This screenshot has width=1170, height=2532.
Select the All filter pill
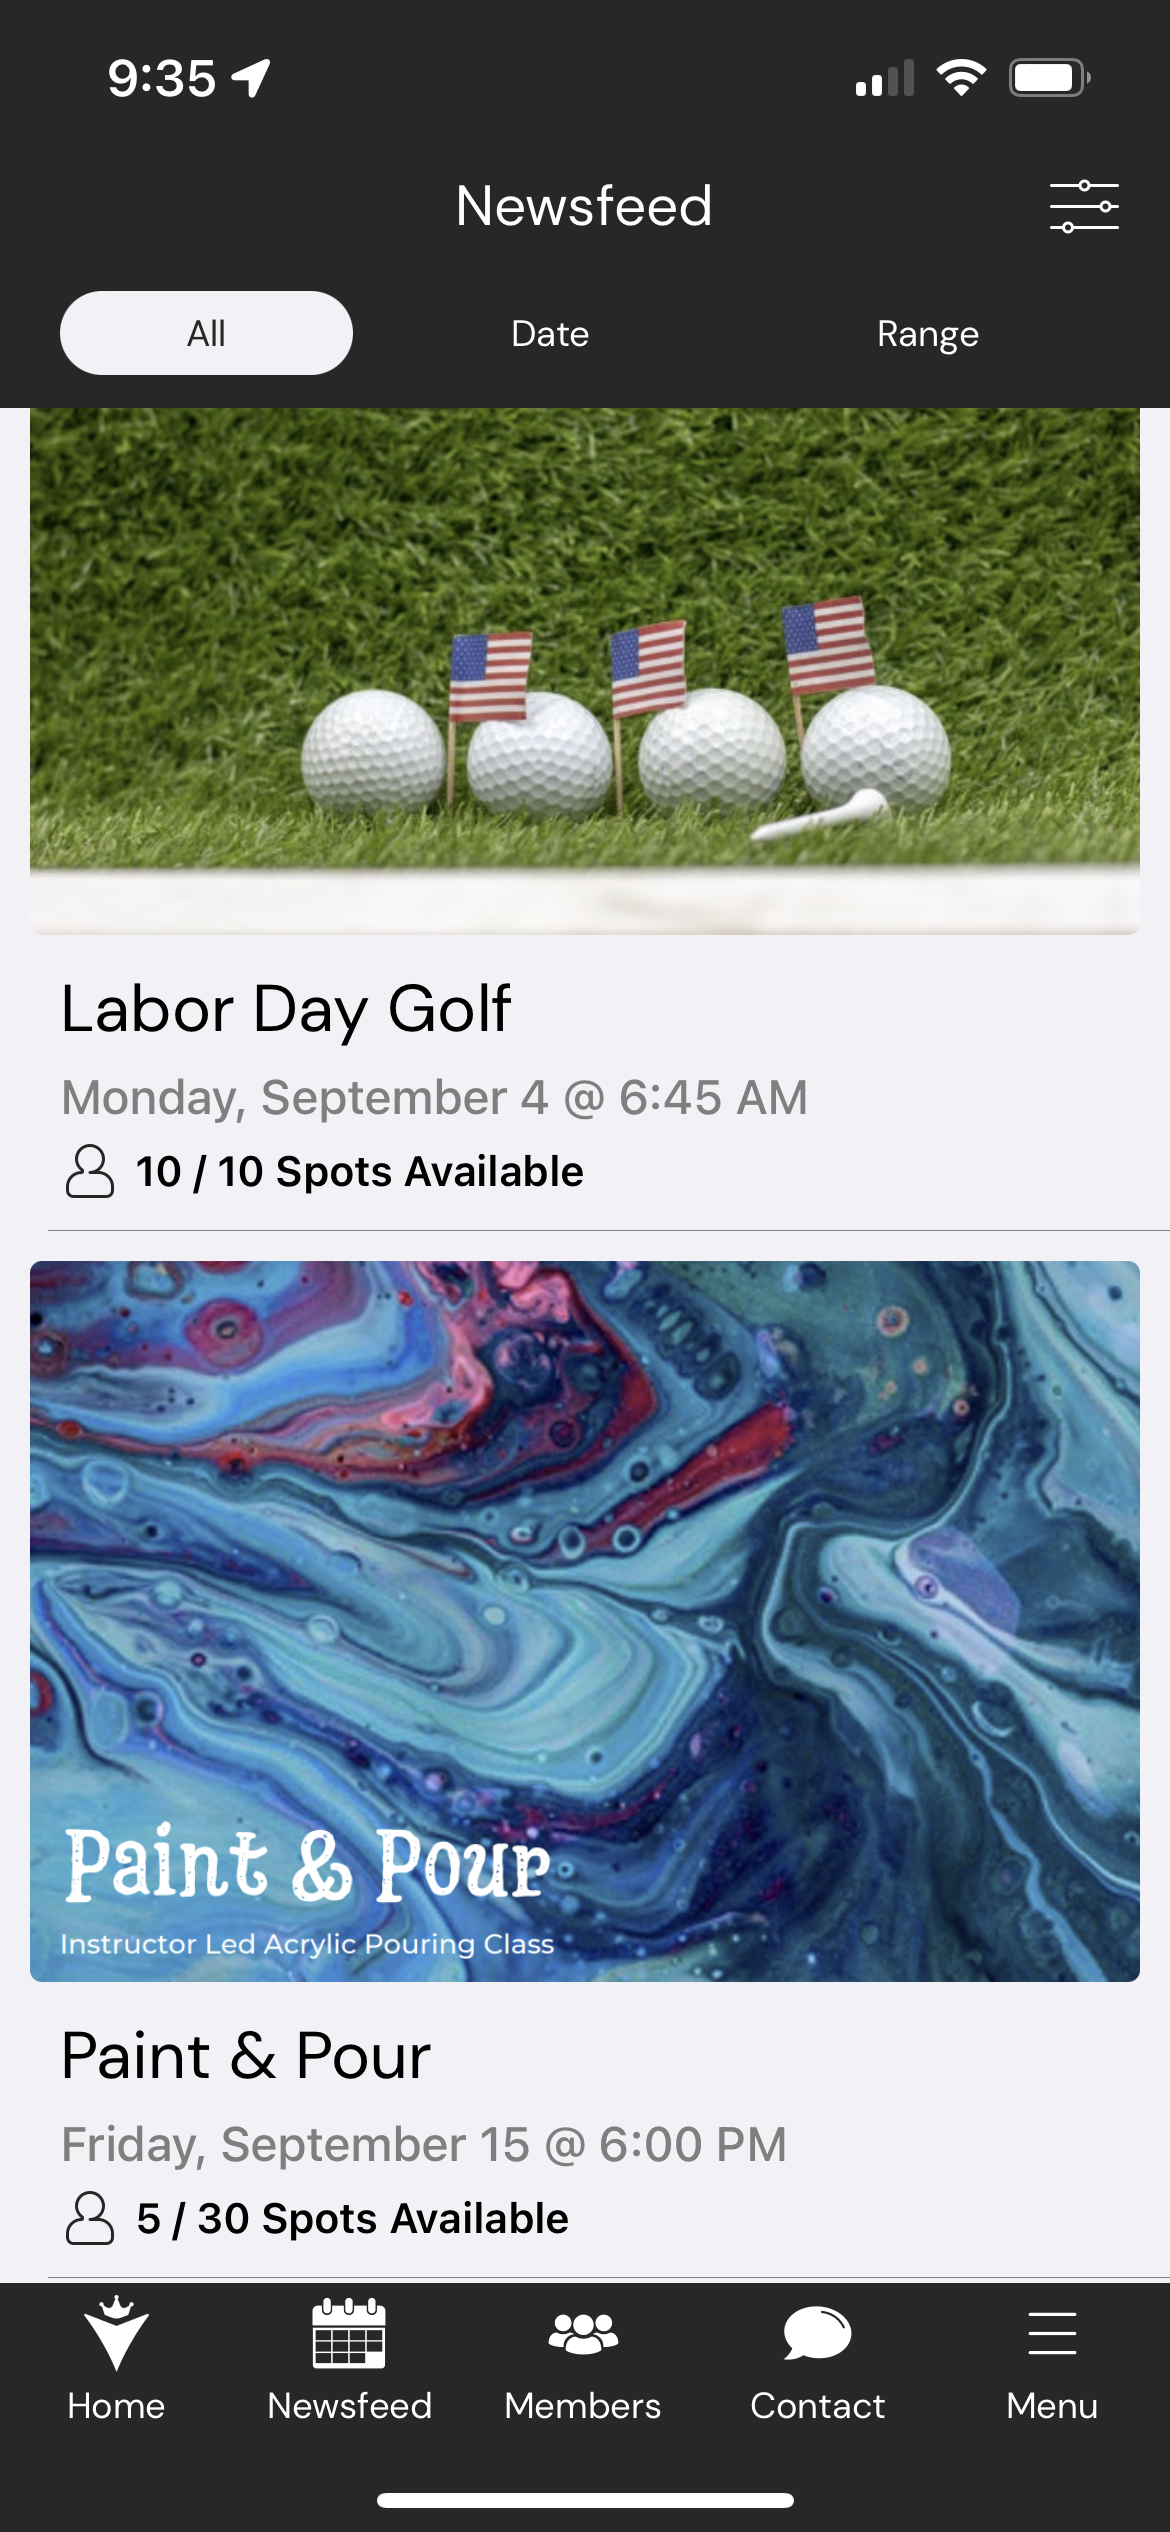(x=206, y=333)
